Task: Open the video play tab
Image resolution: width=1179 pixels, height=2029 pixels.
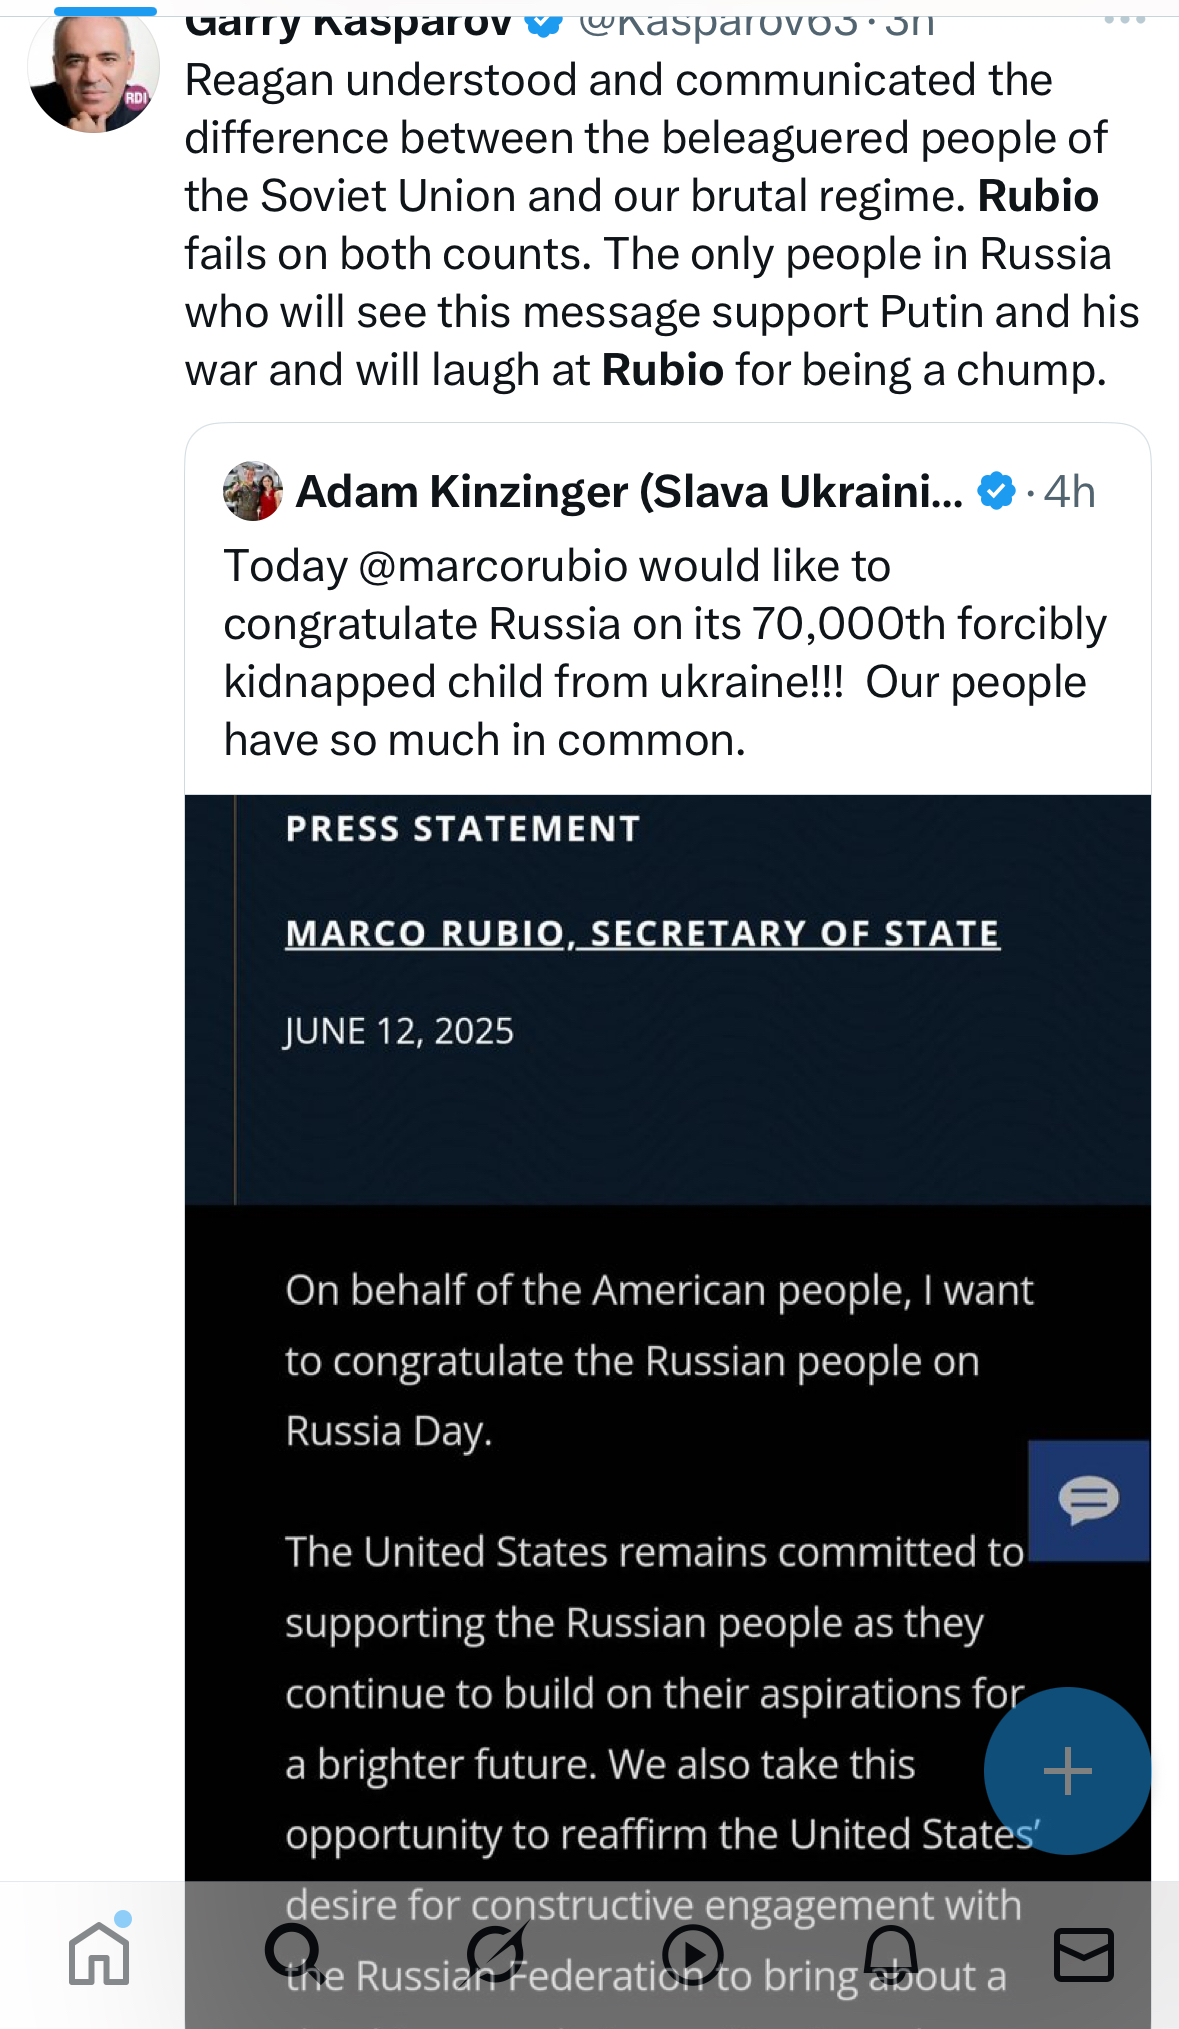Action: coord(692,1955)
